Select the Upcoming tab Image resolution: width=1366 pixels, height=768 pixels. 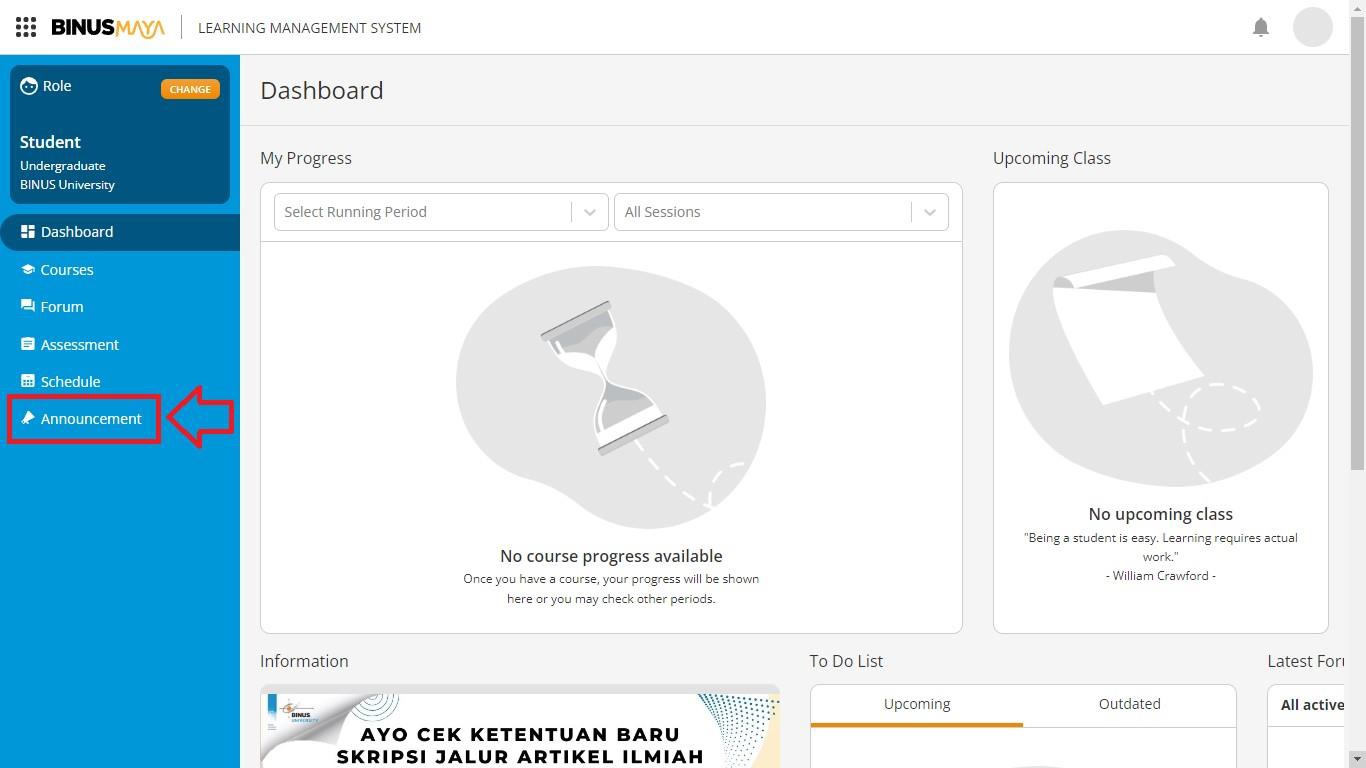point(916,703)
